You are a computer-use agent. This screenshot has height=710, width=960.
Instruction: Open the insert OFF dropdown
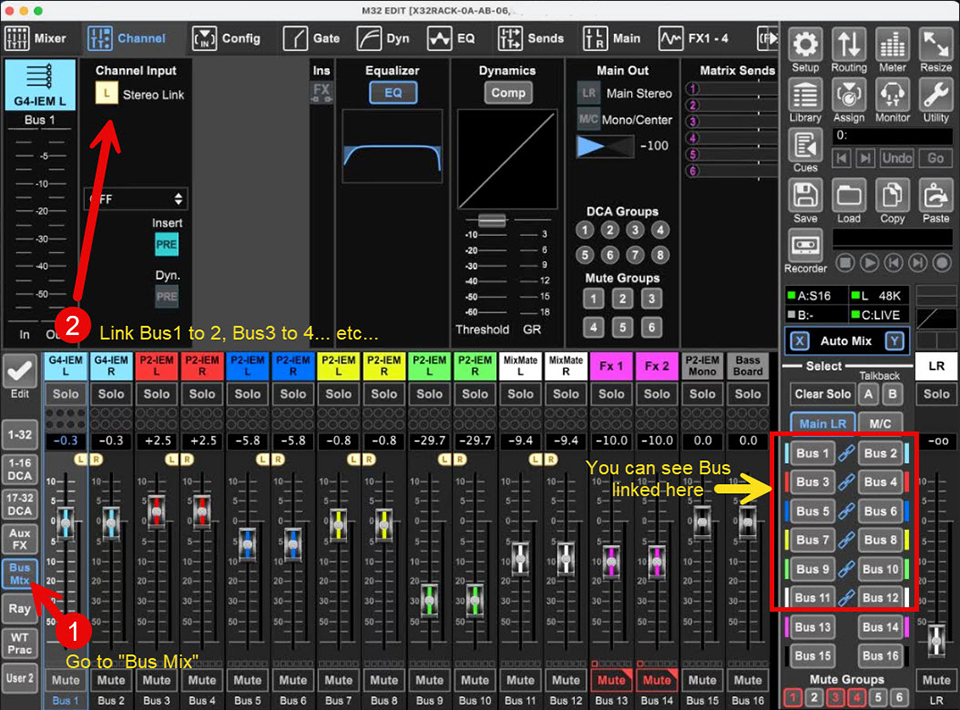135,199
